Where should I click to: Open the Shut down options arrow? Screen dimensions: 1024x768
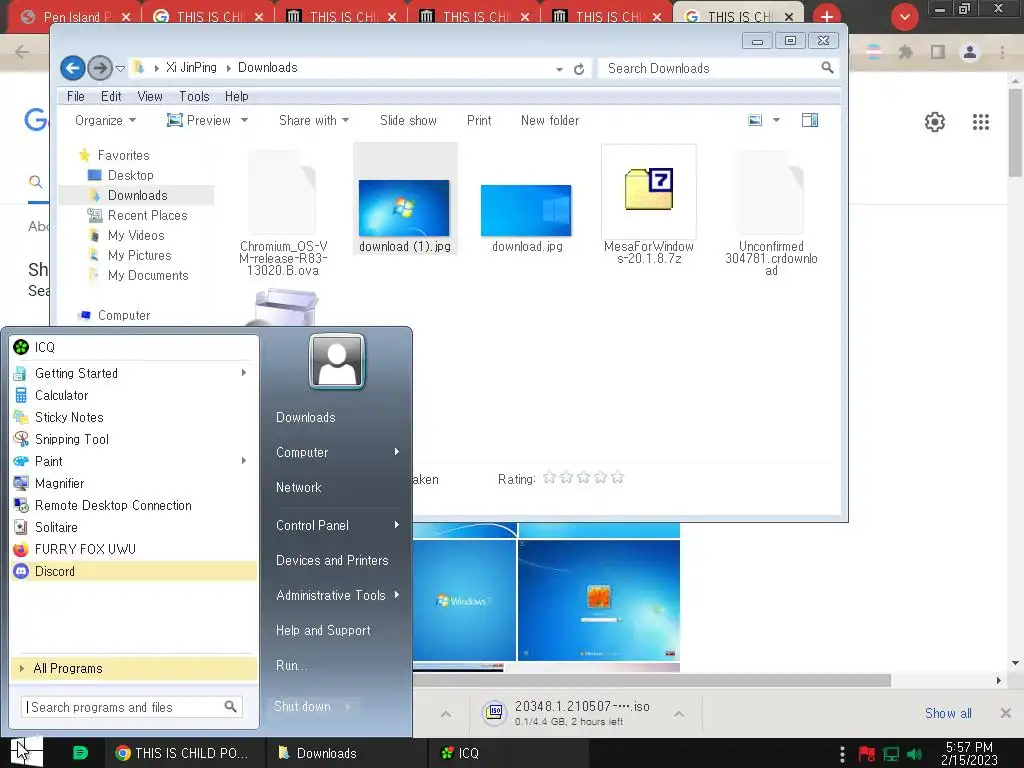coord(348,707)
